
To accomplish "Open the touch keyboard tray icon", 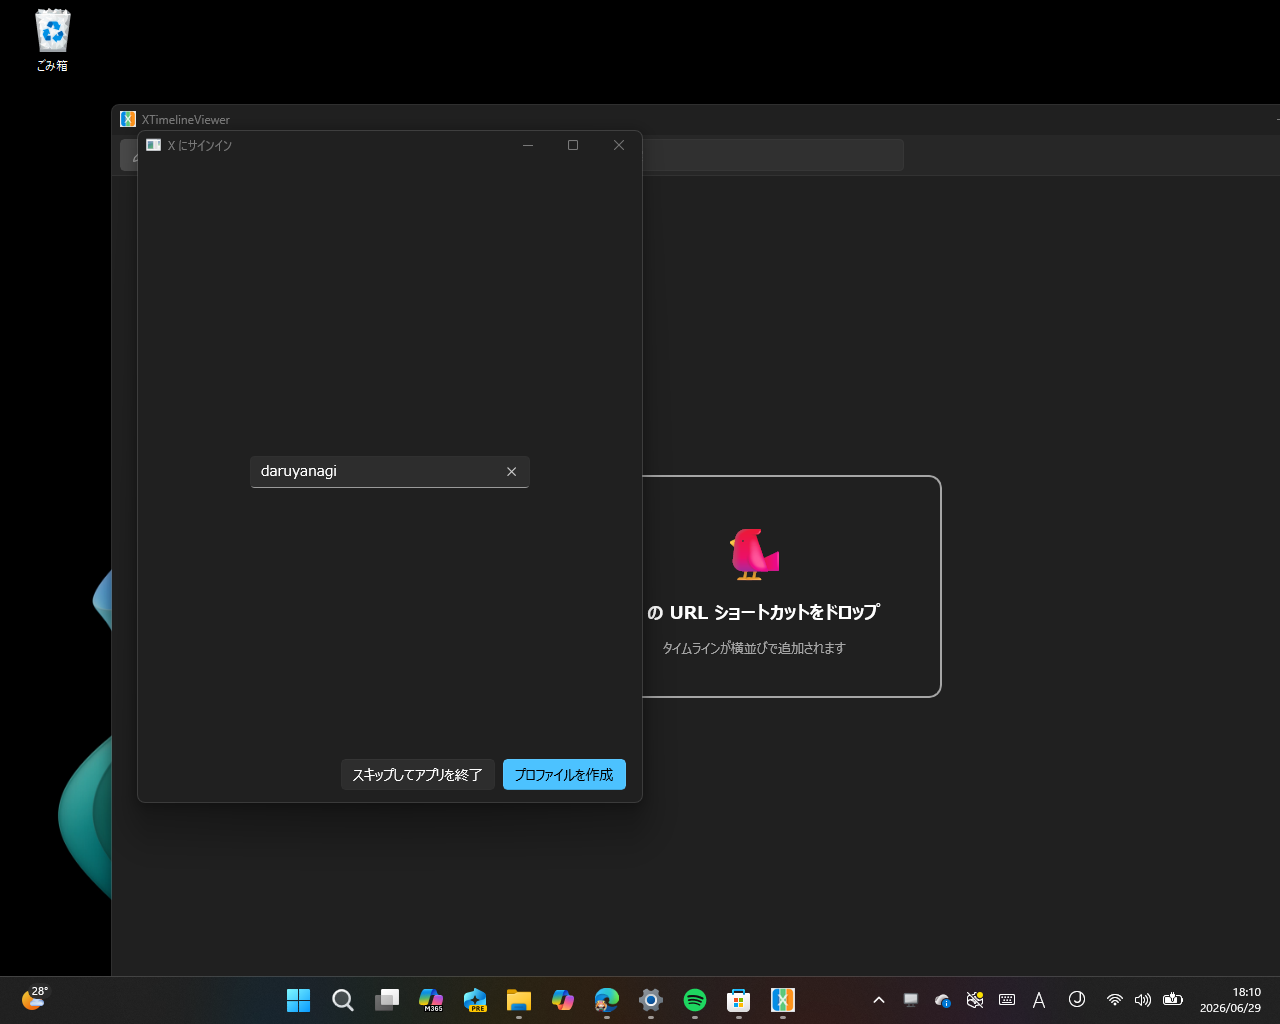I will coord(1007,1000).
